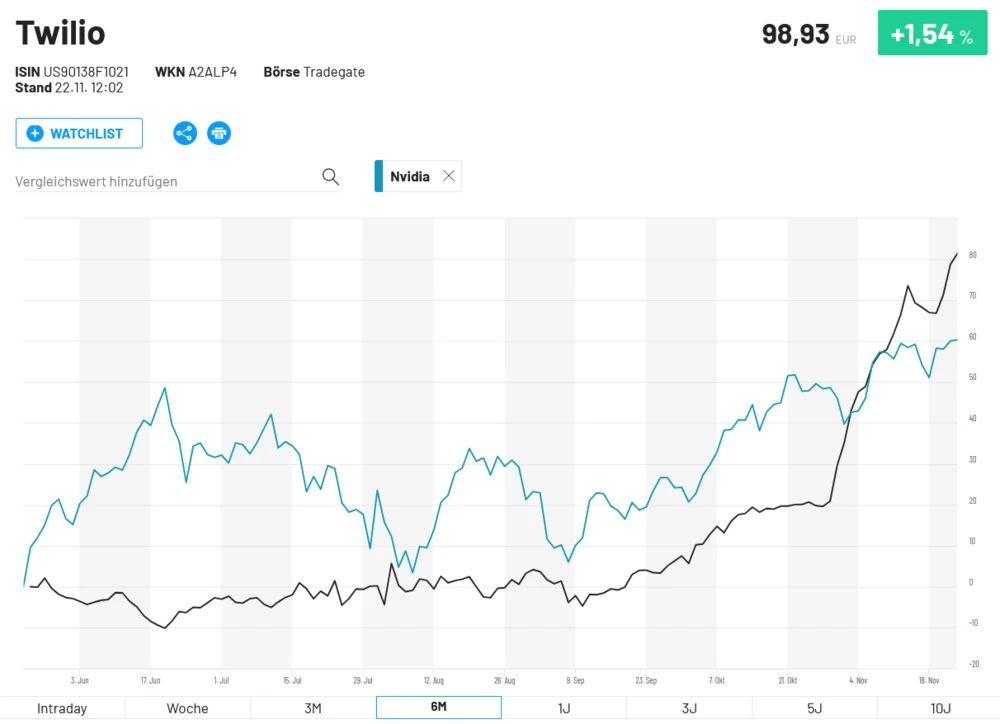Click the blue Nvidia color bar

pyautogui.click(x=379, y=176)
